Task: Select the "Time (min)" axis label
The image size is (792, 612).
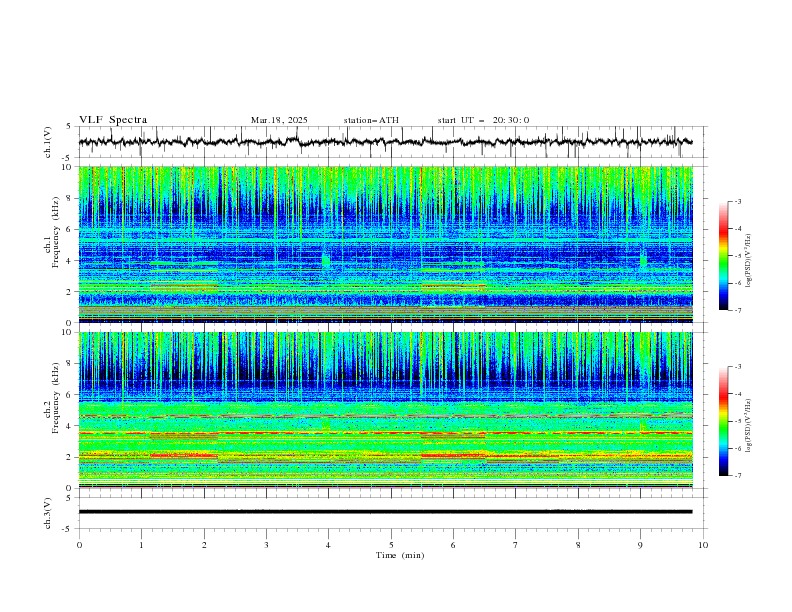Action: 400,555
